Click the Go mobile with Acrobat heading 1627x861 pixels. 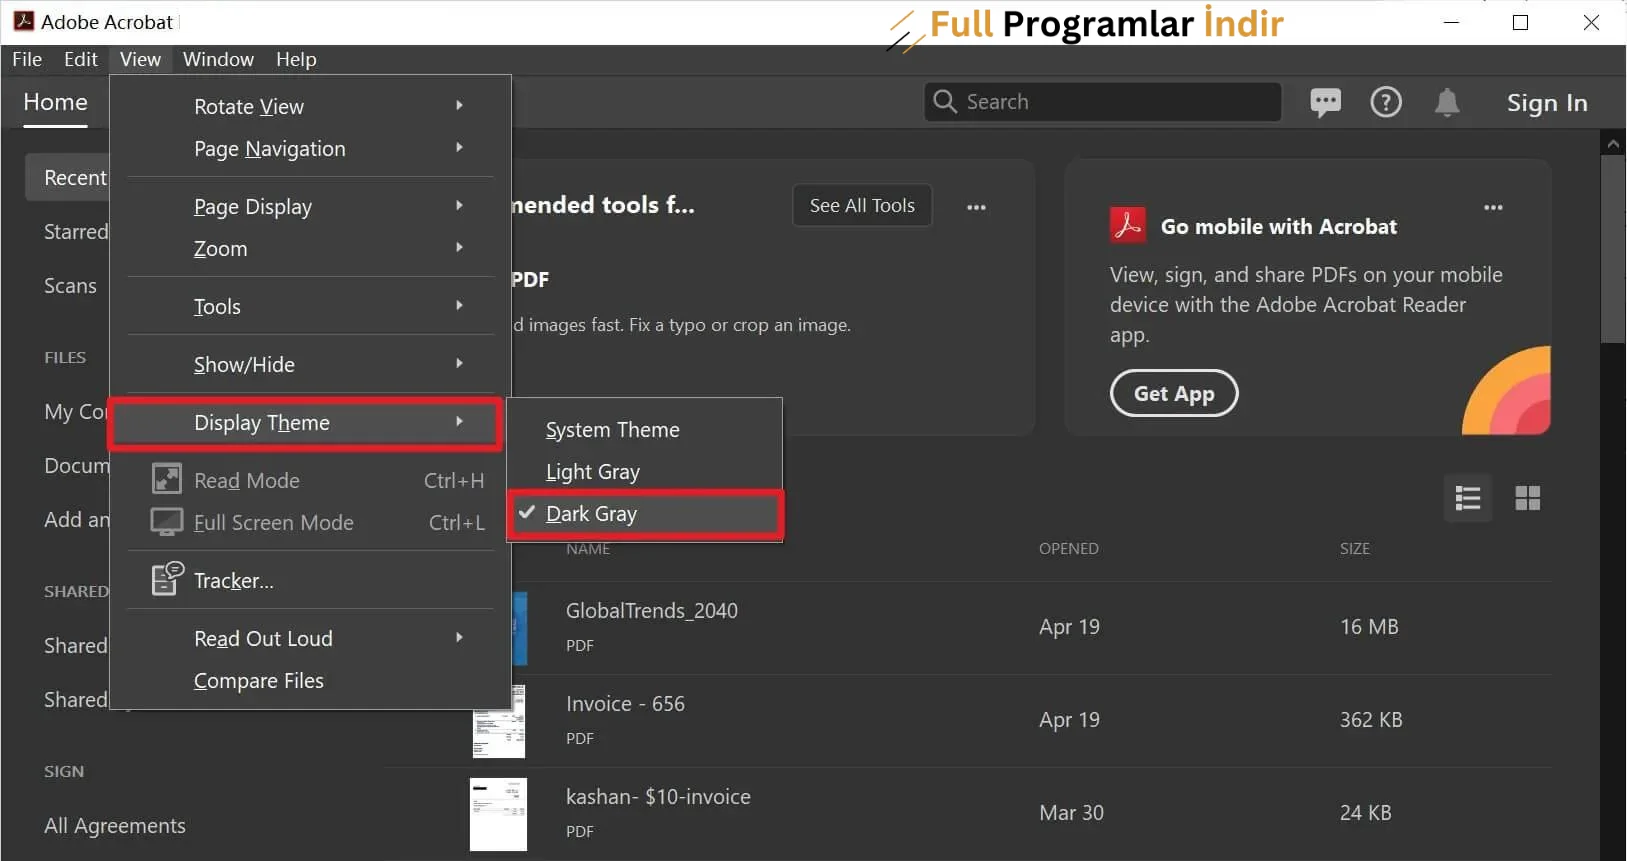[x=1278, y=226]
